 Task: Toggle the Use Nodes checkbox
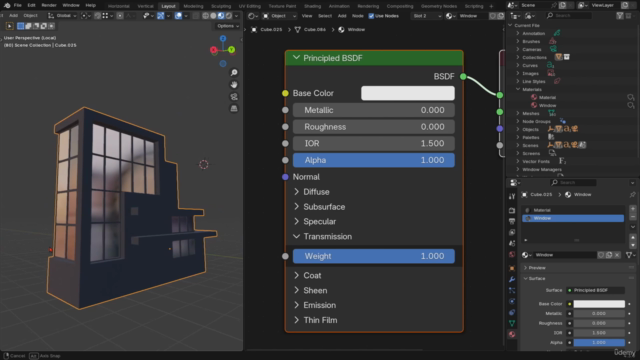371,16
